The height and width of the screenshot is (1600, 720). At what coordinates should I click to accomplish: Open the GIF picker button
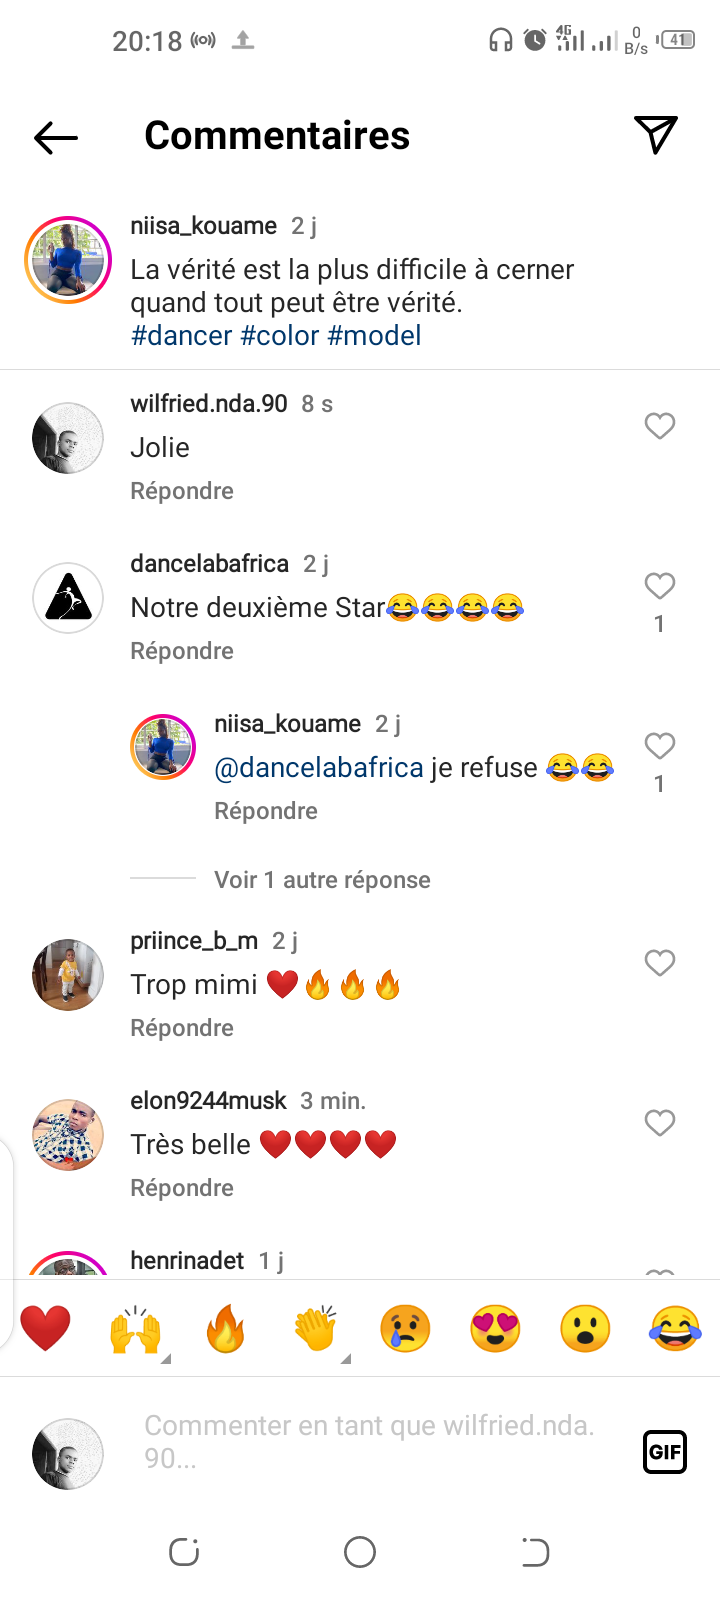tap(665, 1452)
